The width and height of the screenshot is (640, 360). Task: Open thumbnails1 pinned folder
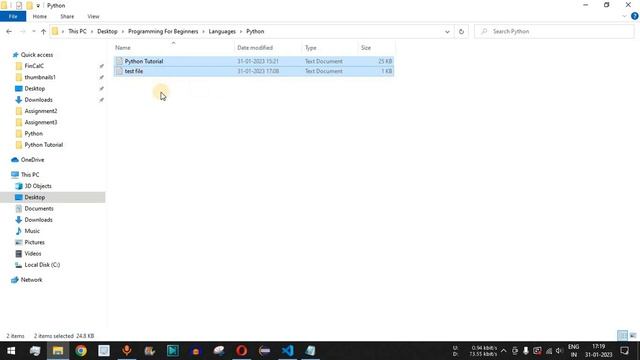(x=40, y=77)
